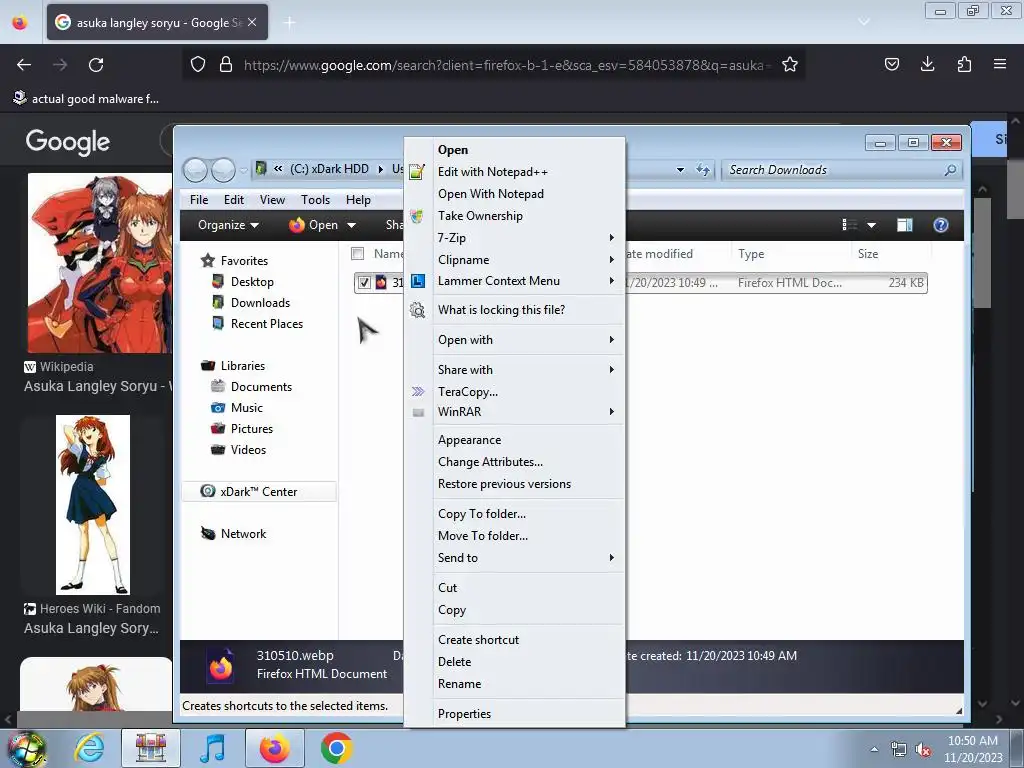
Task: Bookmark this page with the star icon
Action: (790, 64)
